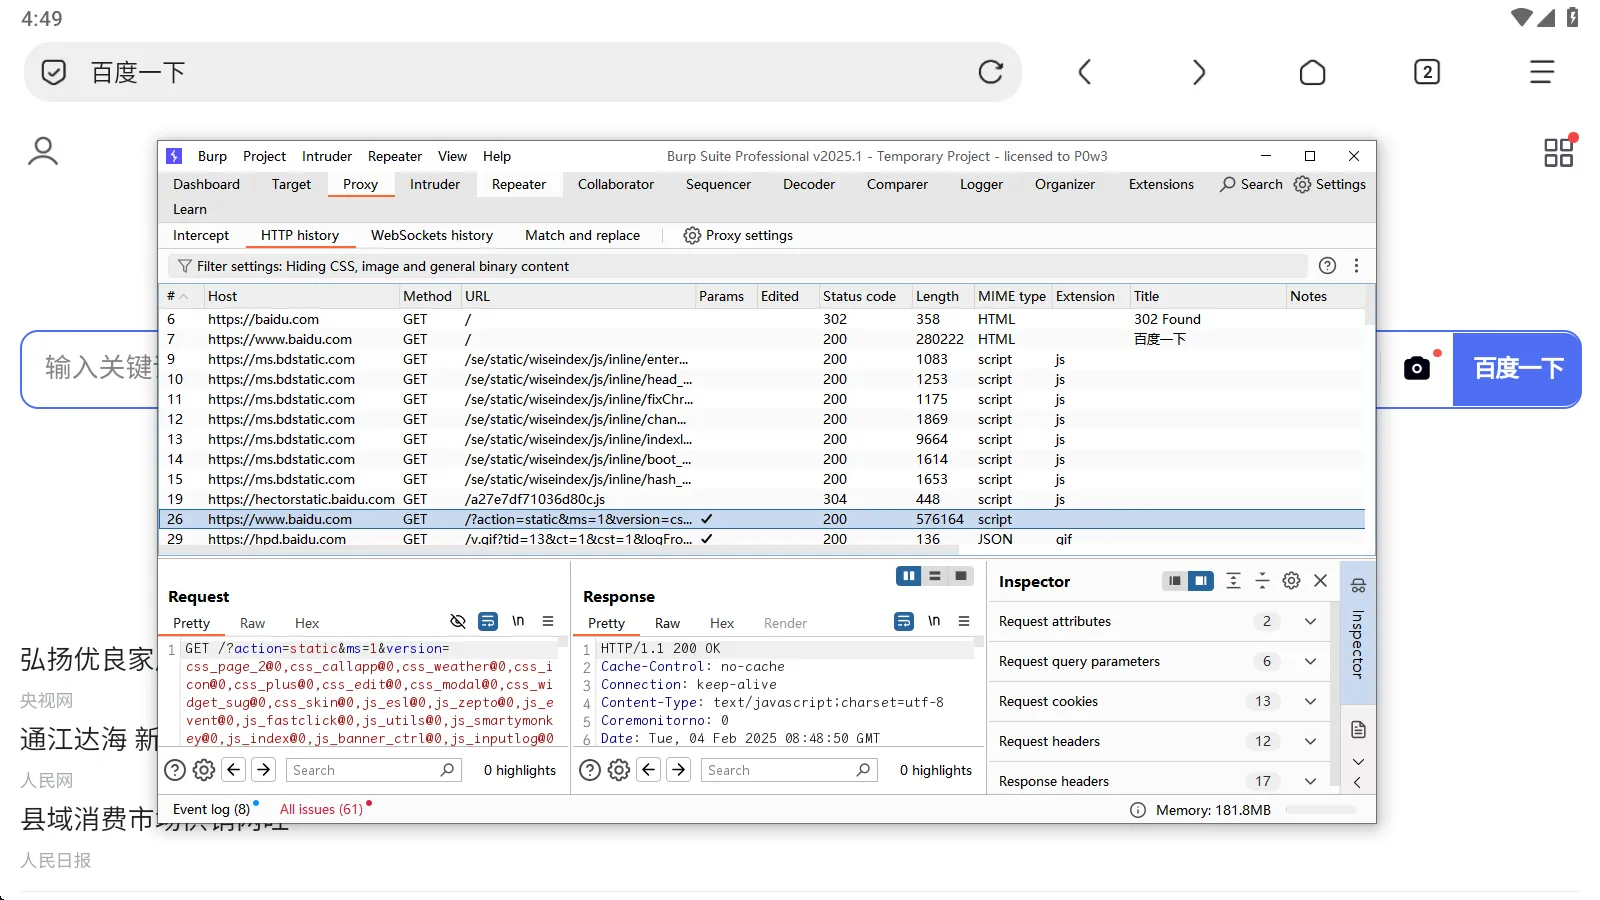Viewport: 1600px width, 900px height.
Task: Click the blue 百度一下 search button
Action: pos(1517,369)
